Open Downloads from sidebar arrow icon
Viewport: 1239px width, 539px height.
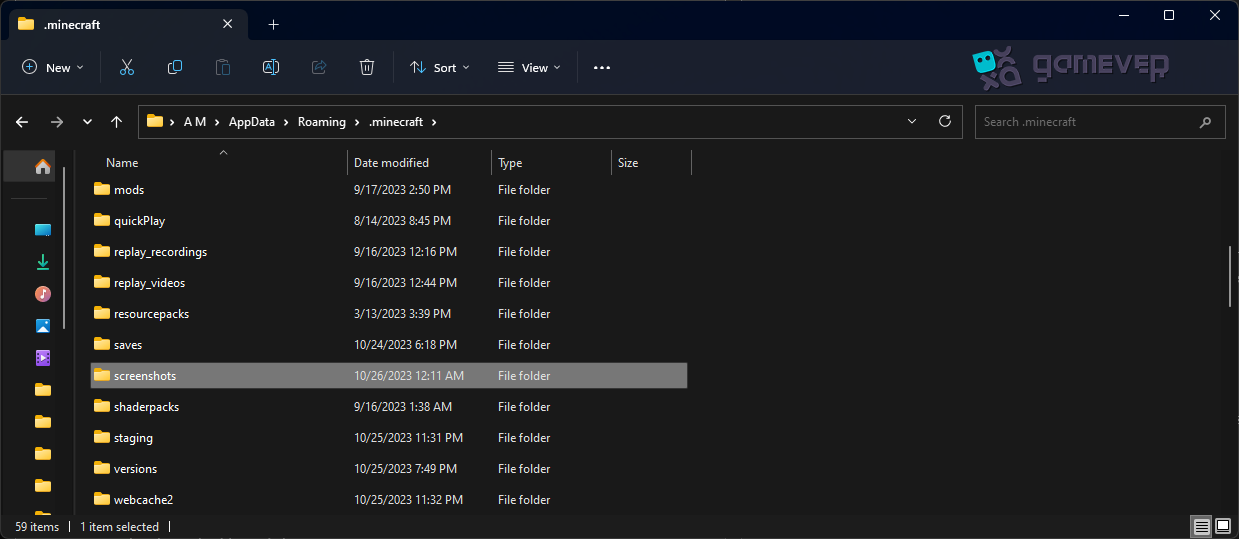[x=43, y=262]
